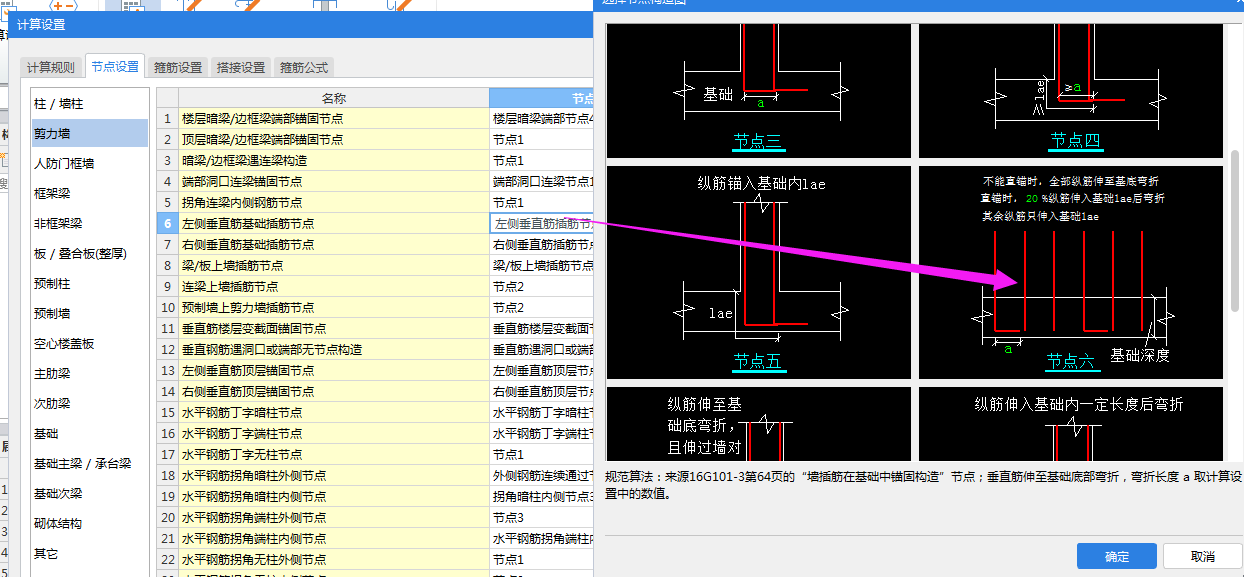
Task: Click row 11 垂直筋楼层变截面锚固节点 name cell
Action: (x=334, y=328)
